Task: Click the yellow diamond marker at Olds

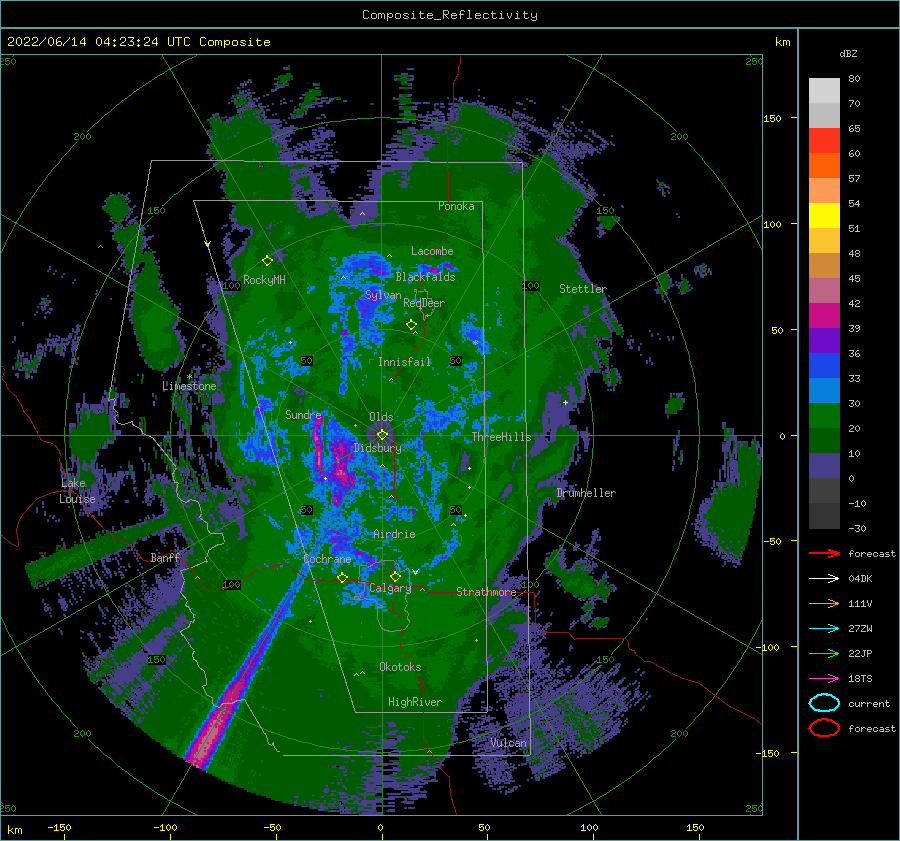Action: click(x=382, y=435)
